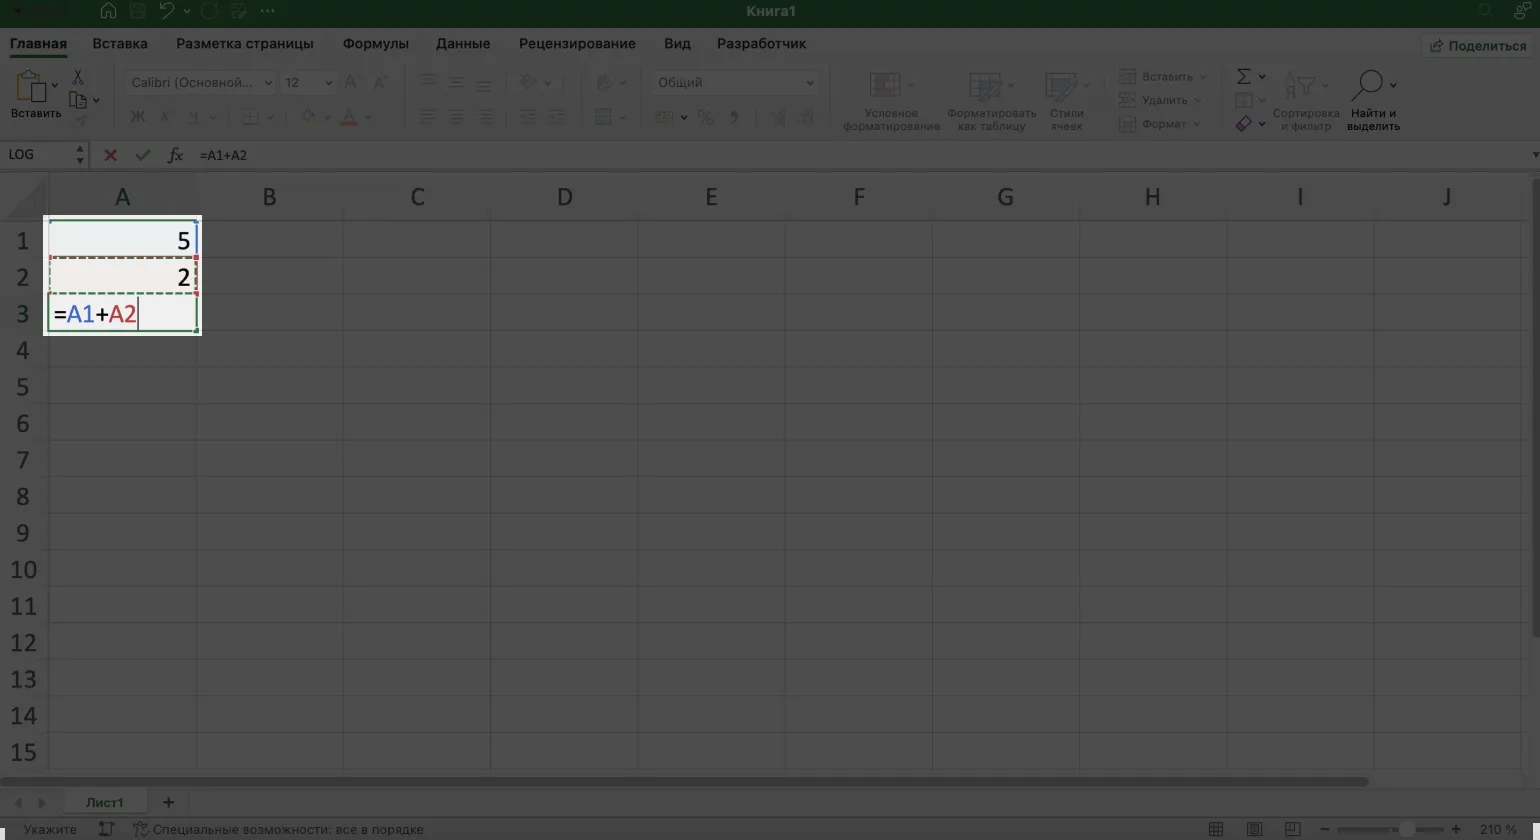Click the Home icon in title bar
The width and height of the screenshot is (1540, 840).
click(x=108, y=11)
